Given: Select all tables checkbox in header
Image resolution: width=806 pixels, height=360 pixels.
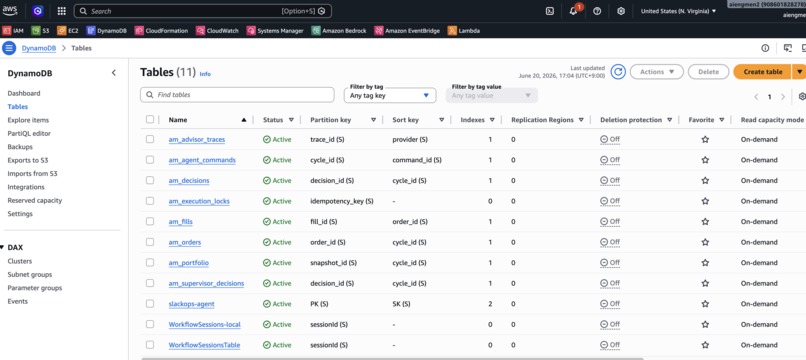Looking at the screenshot, I should [150, 119].
